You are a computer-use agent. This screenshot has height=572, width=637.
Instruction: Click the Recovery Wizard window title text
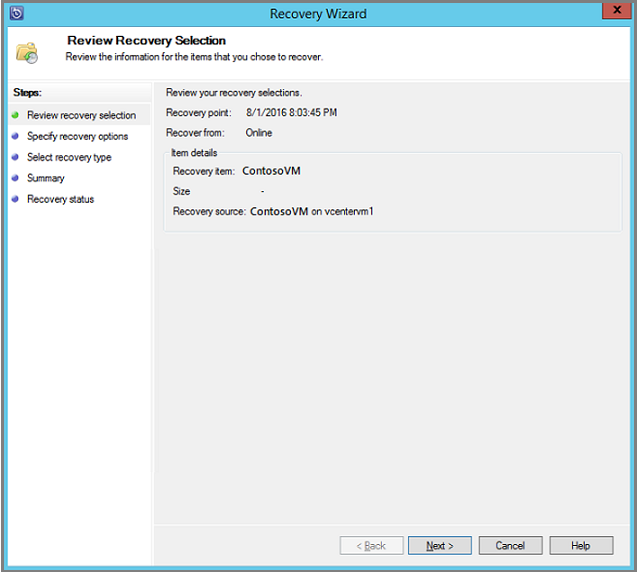[318, 14]
